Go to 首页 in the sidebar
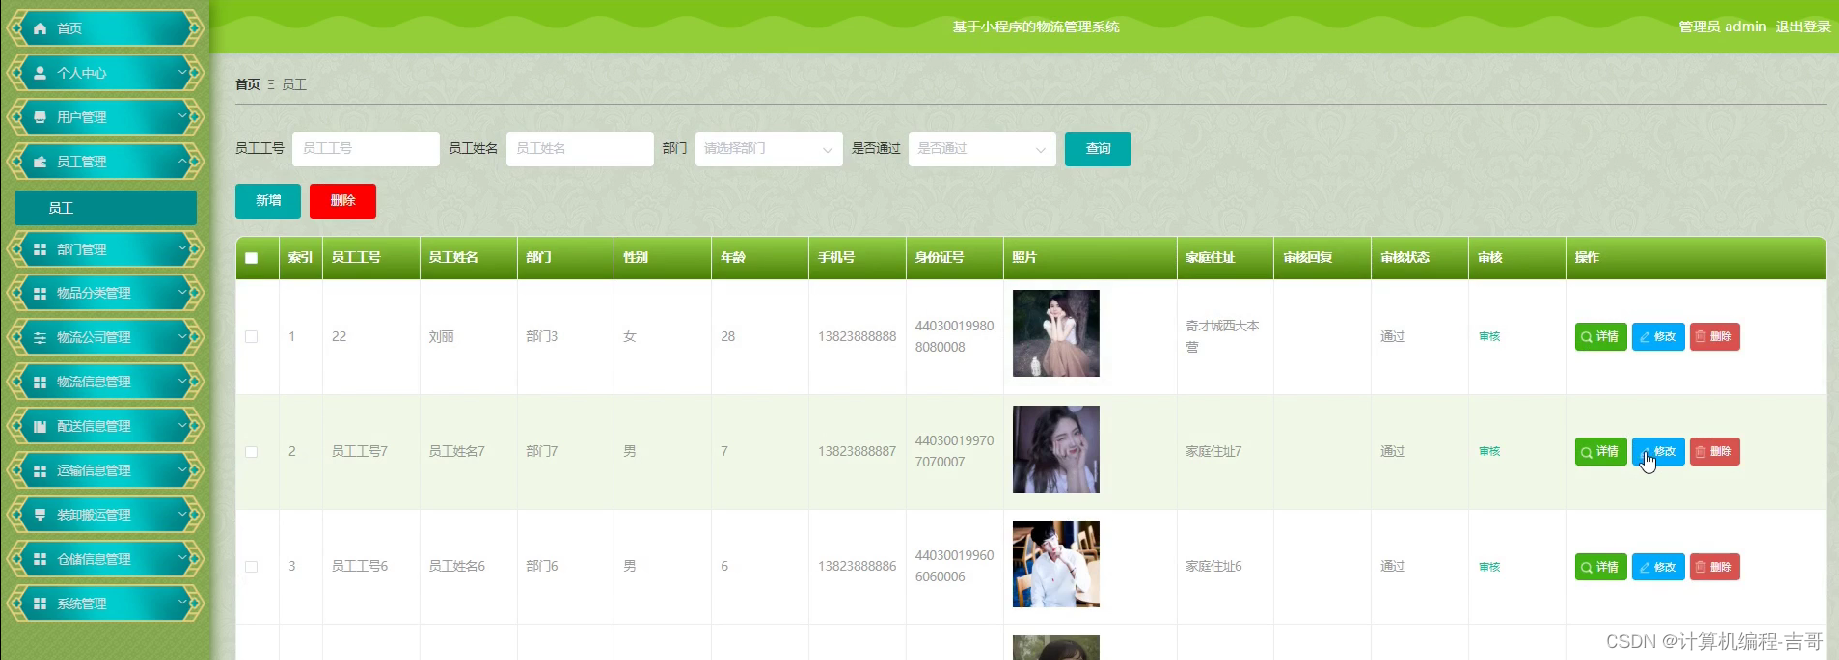The image size is (1839, 660). tap(105, 28)
